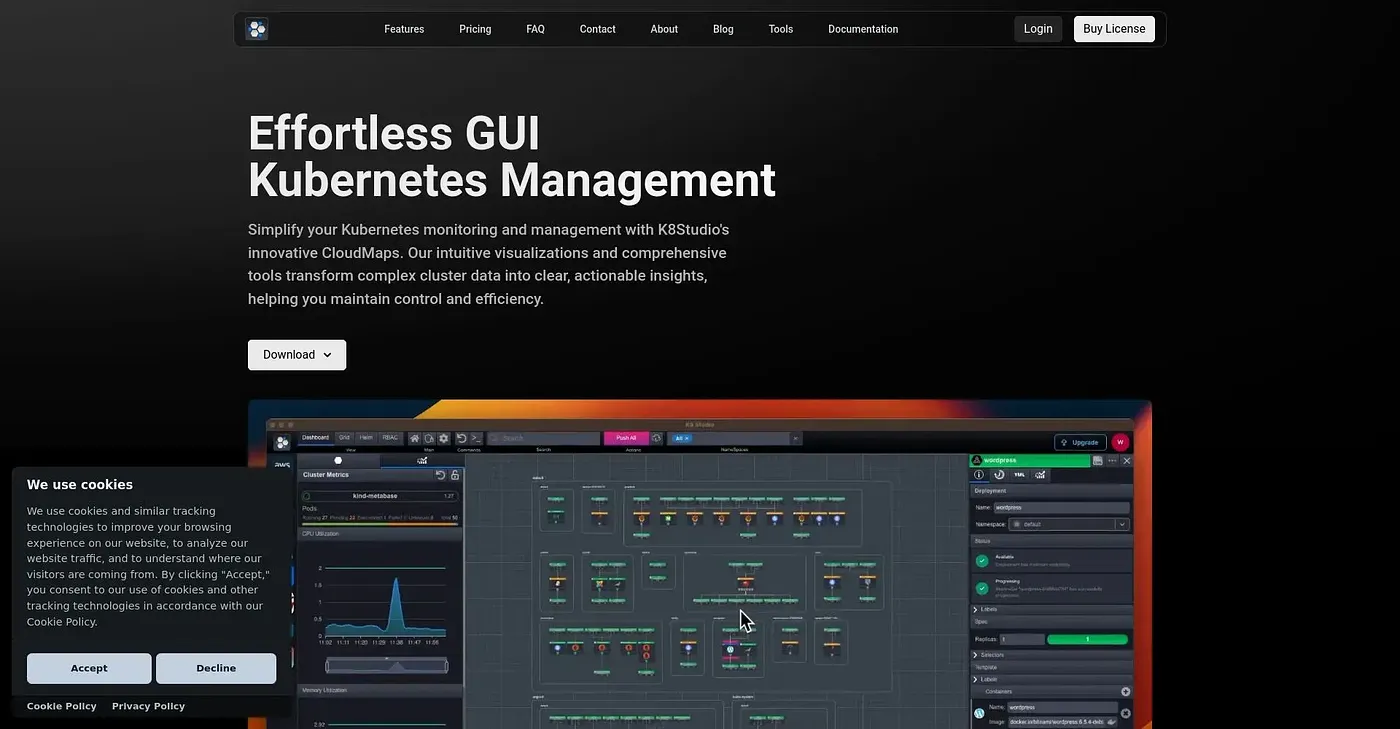Expand the Labels section under Template
The width and height of the screenshot is (1400, 729).
[1052, 679]
